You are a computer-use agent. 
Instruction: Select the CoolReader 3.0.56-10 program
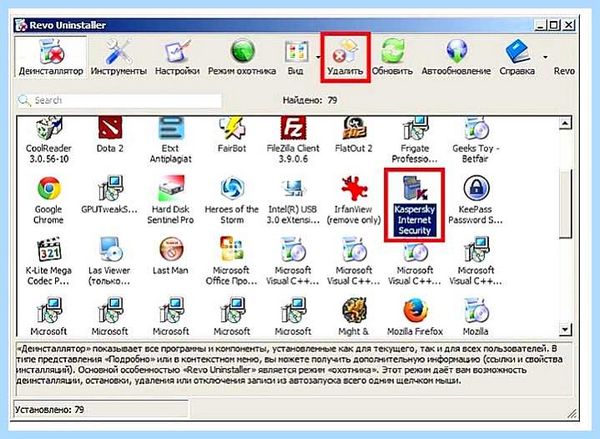tap(49, 141)
